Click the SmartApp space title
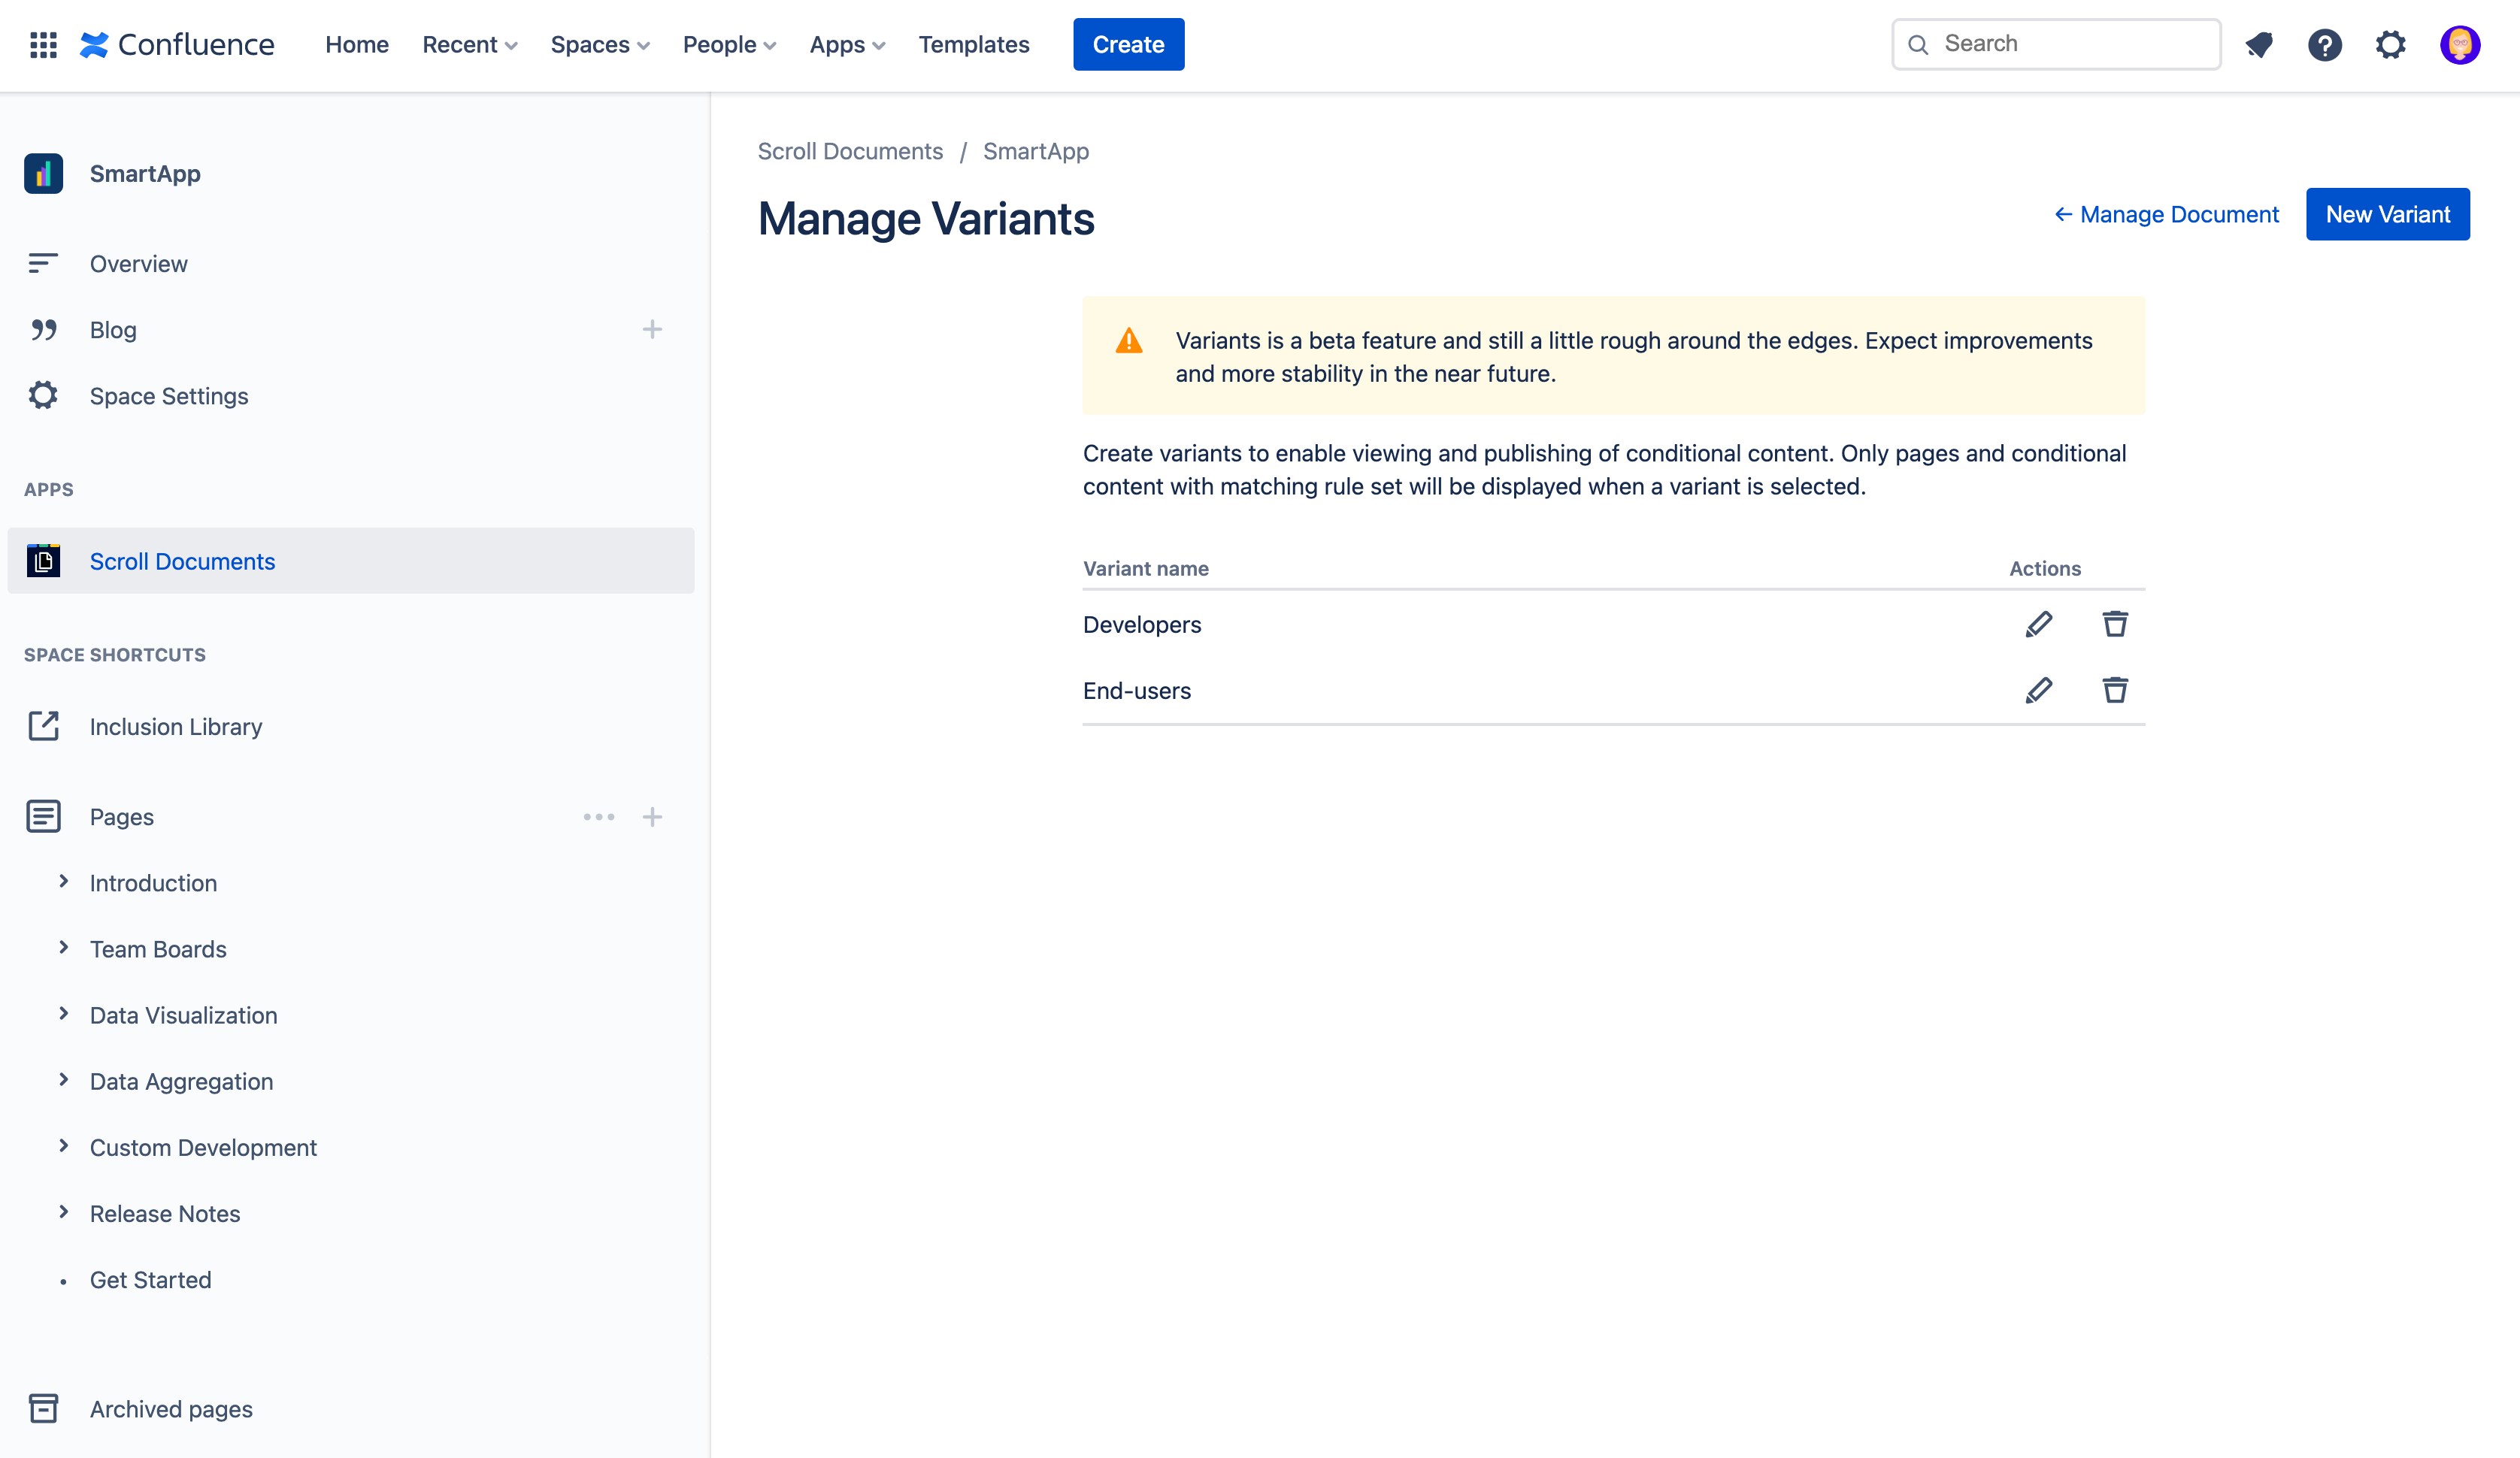2520x1458 pixels. click(x=145, y=173)
